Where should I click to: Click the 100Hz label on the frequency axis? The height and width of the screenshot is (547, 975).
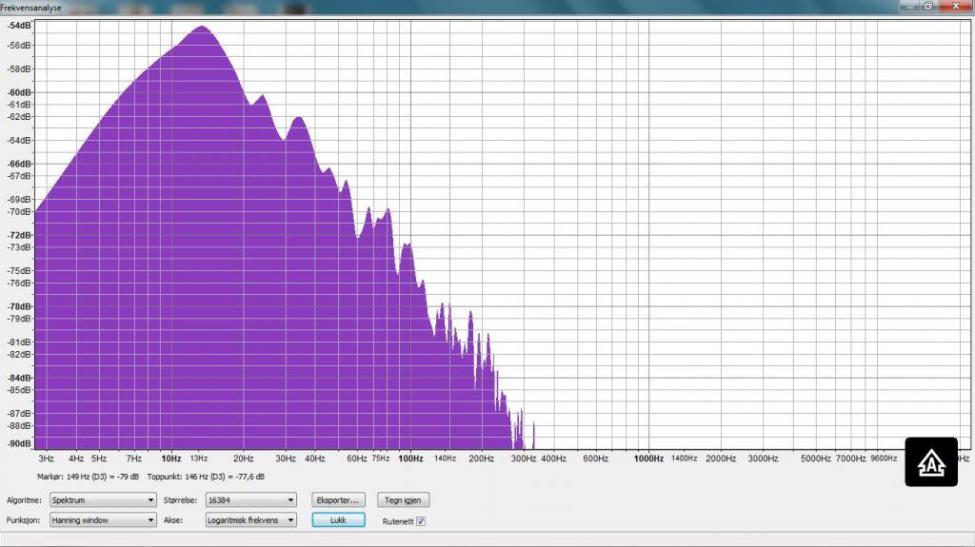click(410, 458)
